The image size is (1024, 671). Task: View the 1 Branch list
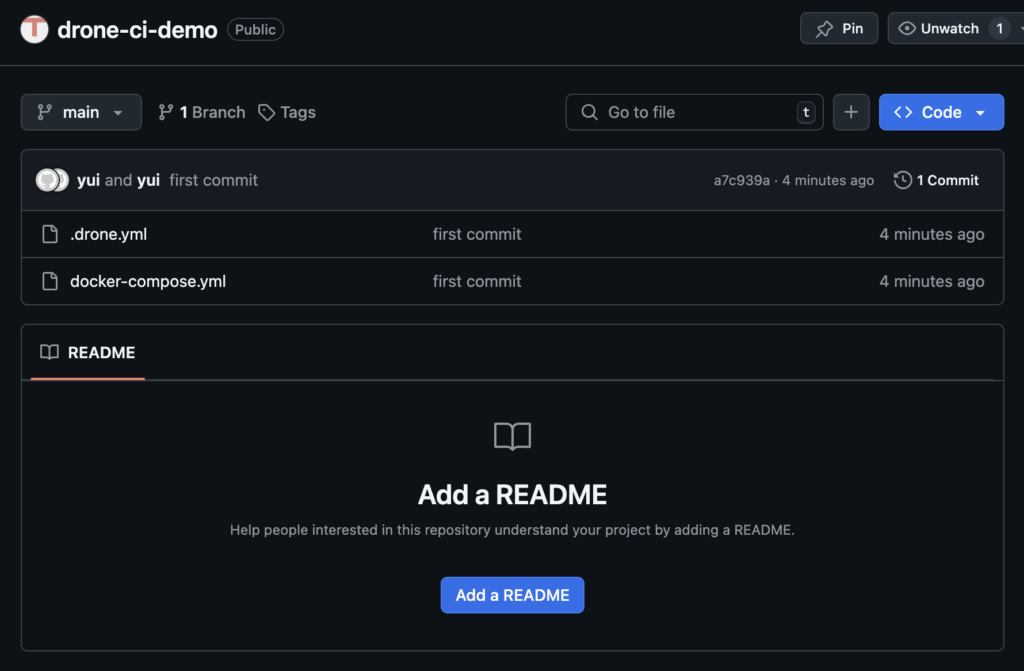[x=202, y=112]
